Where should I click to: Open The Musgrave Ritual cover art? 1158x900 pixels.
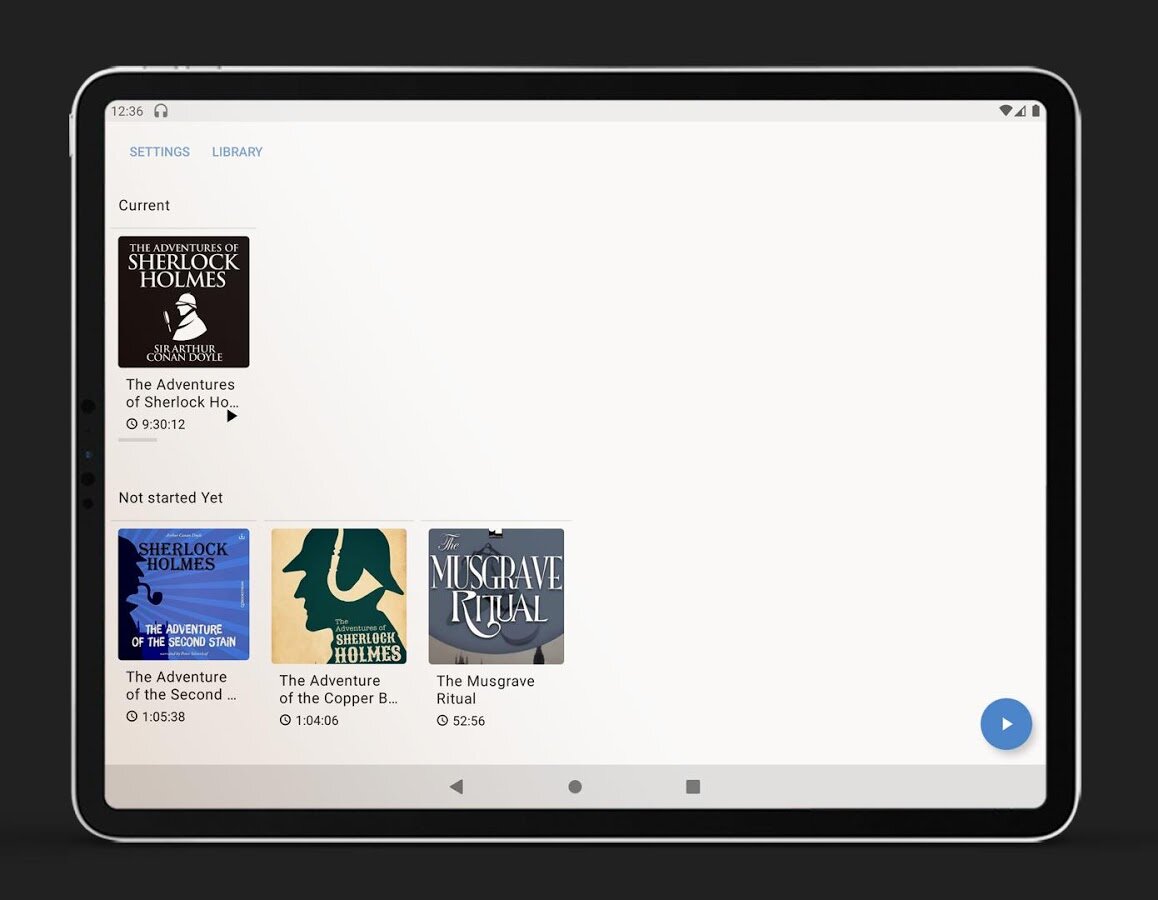coord(496,596)
